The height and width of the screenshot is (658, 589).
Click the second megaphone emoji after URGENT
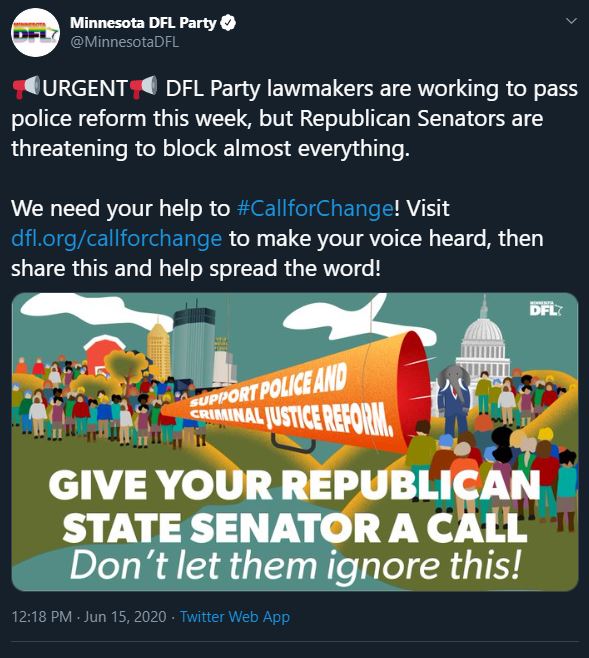(143, 87)
